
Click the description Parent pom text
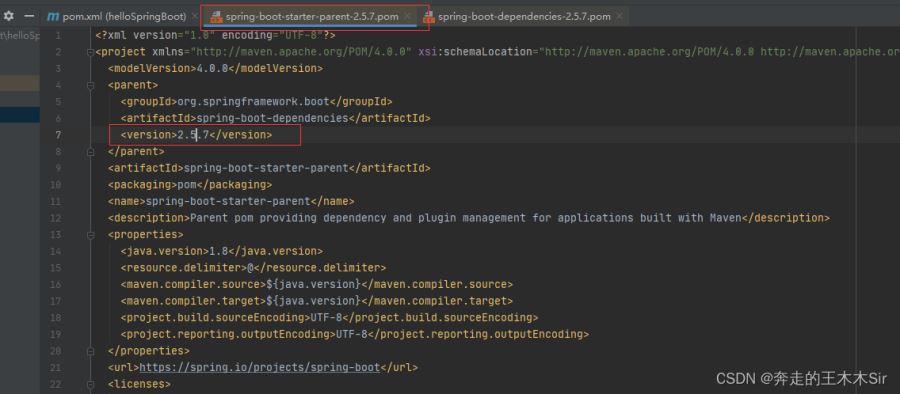click(465, 218)
